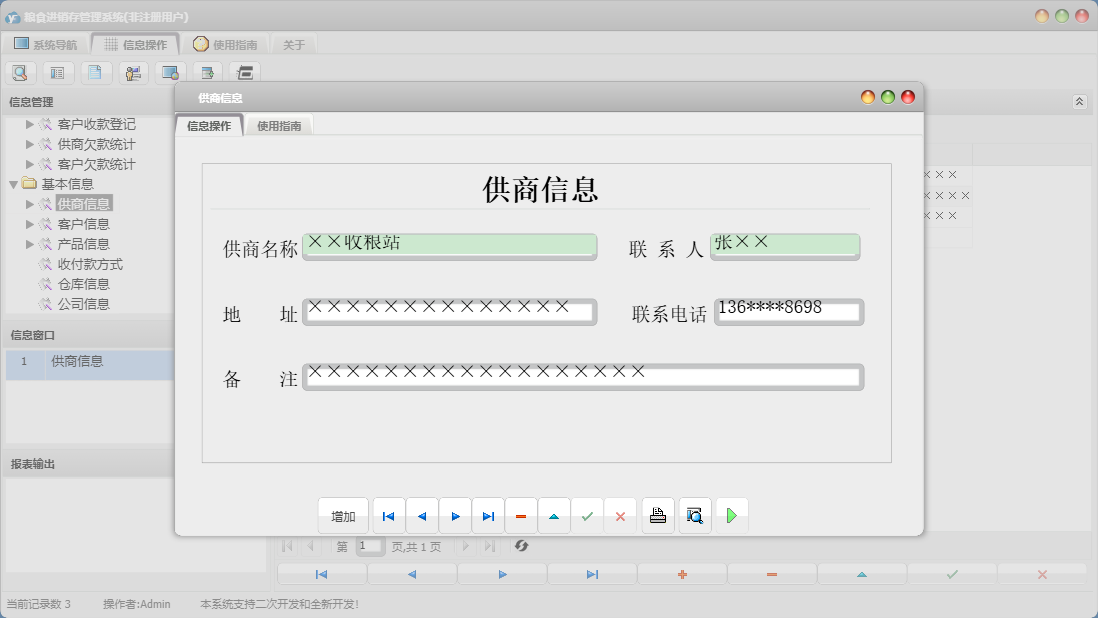Click red X in main window bottom bar
1098x618 pixels.
click(1042, 575)
